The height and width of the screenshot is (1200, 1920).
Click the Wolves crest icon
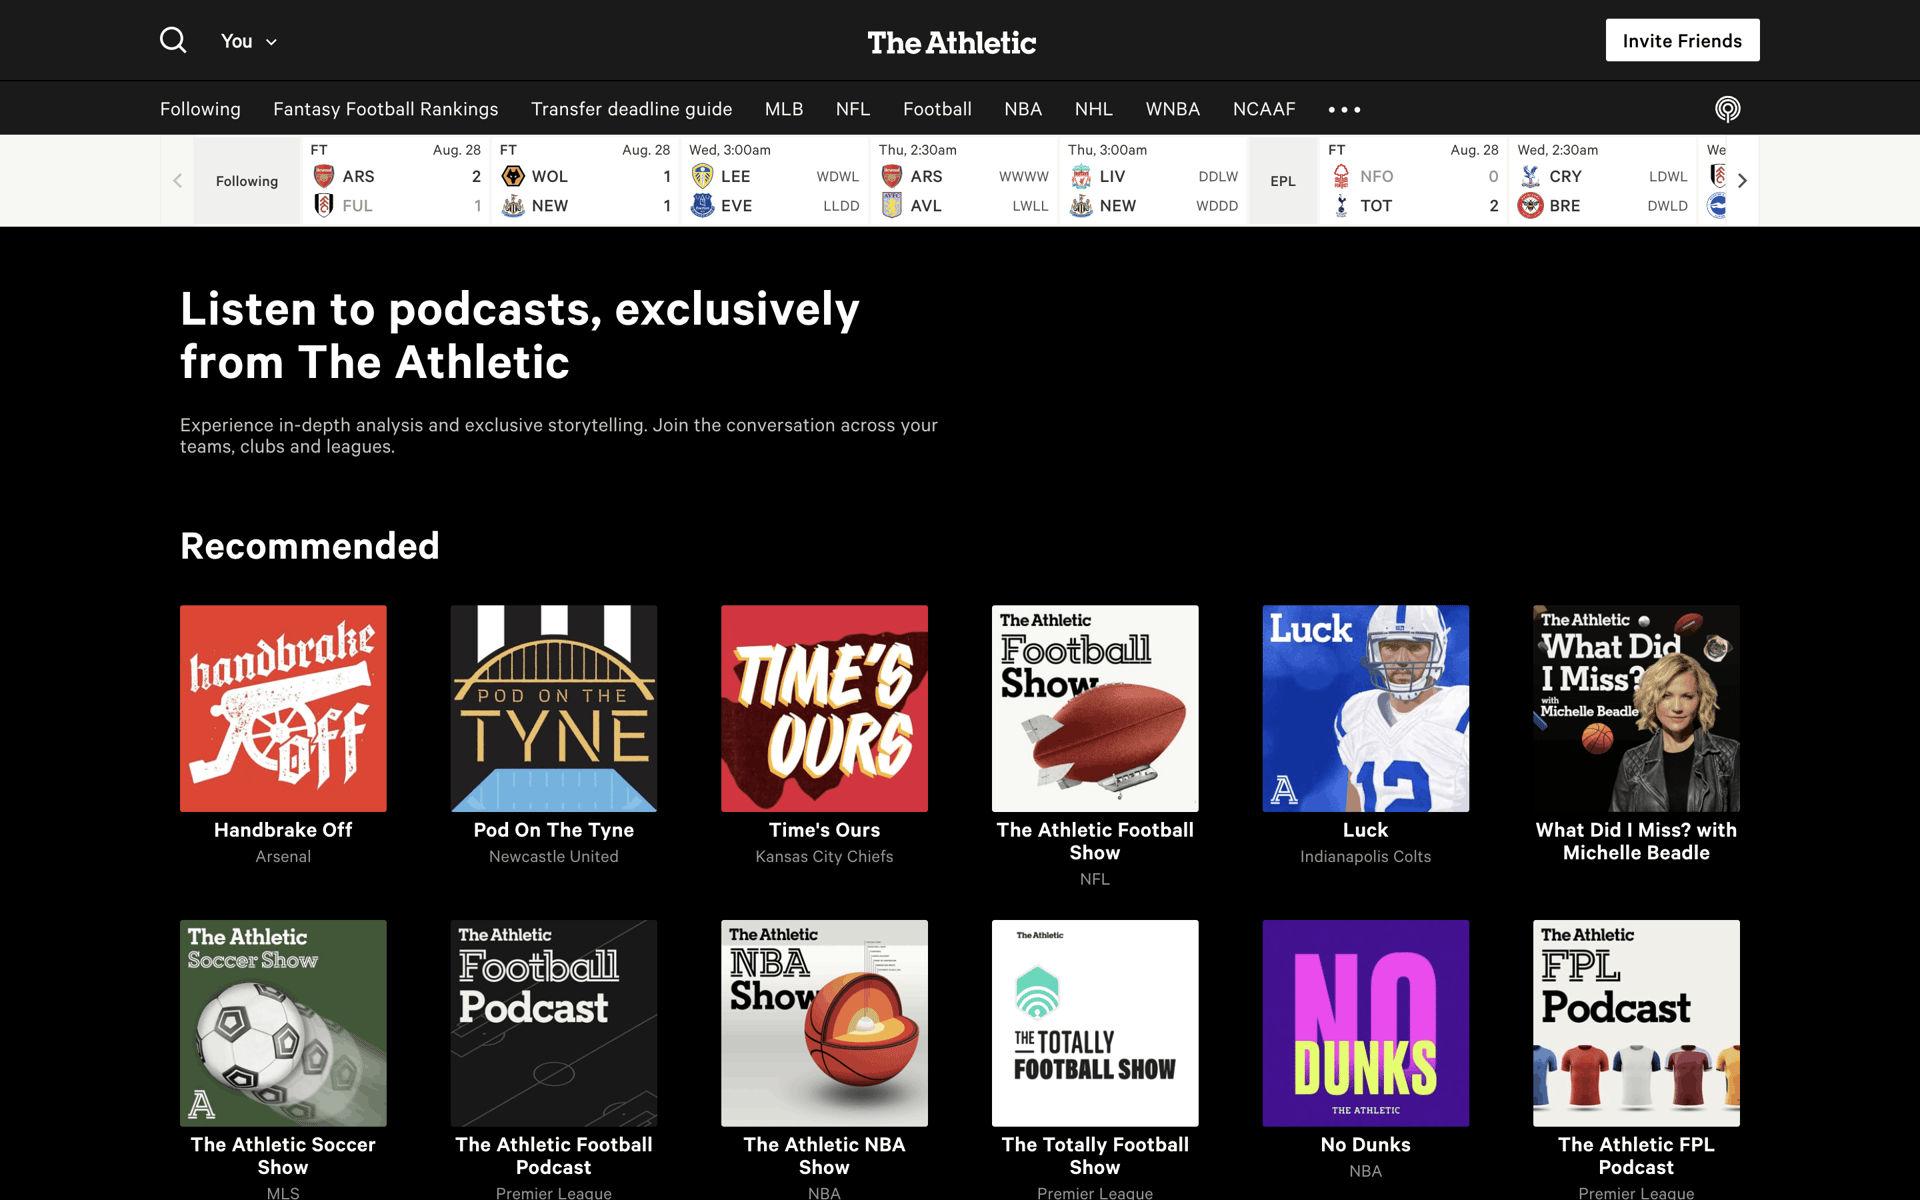click(513, 176)
